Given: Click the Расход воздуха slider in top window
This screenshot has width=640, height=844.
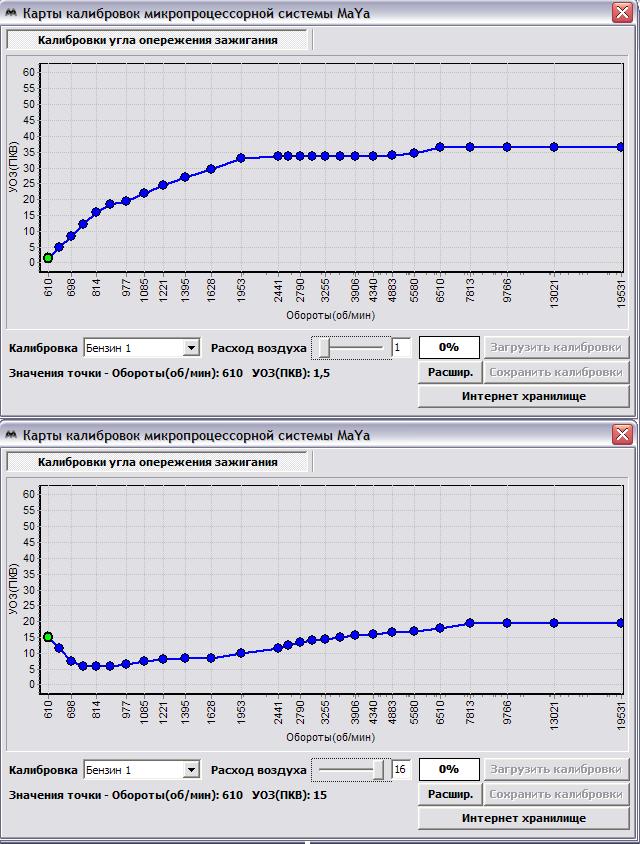Looking at the screenshot, I should 351,348.
